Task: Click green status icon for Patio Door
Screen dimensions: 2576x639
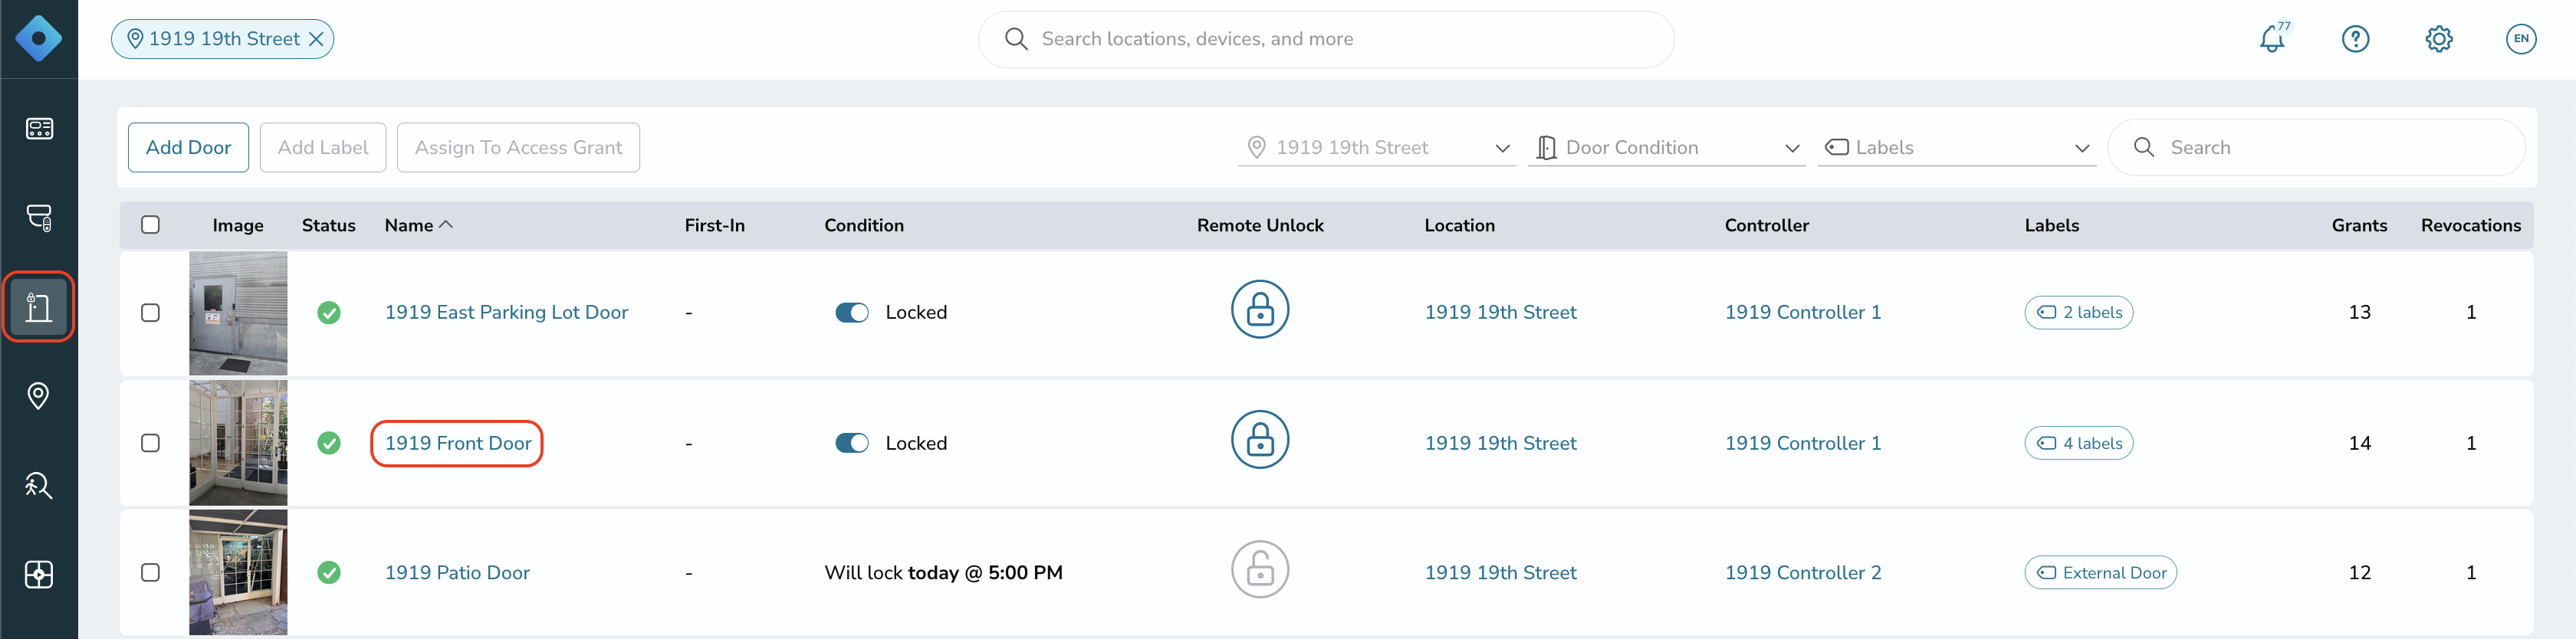Action: click(329, 573)
